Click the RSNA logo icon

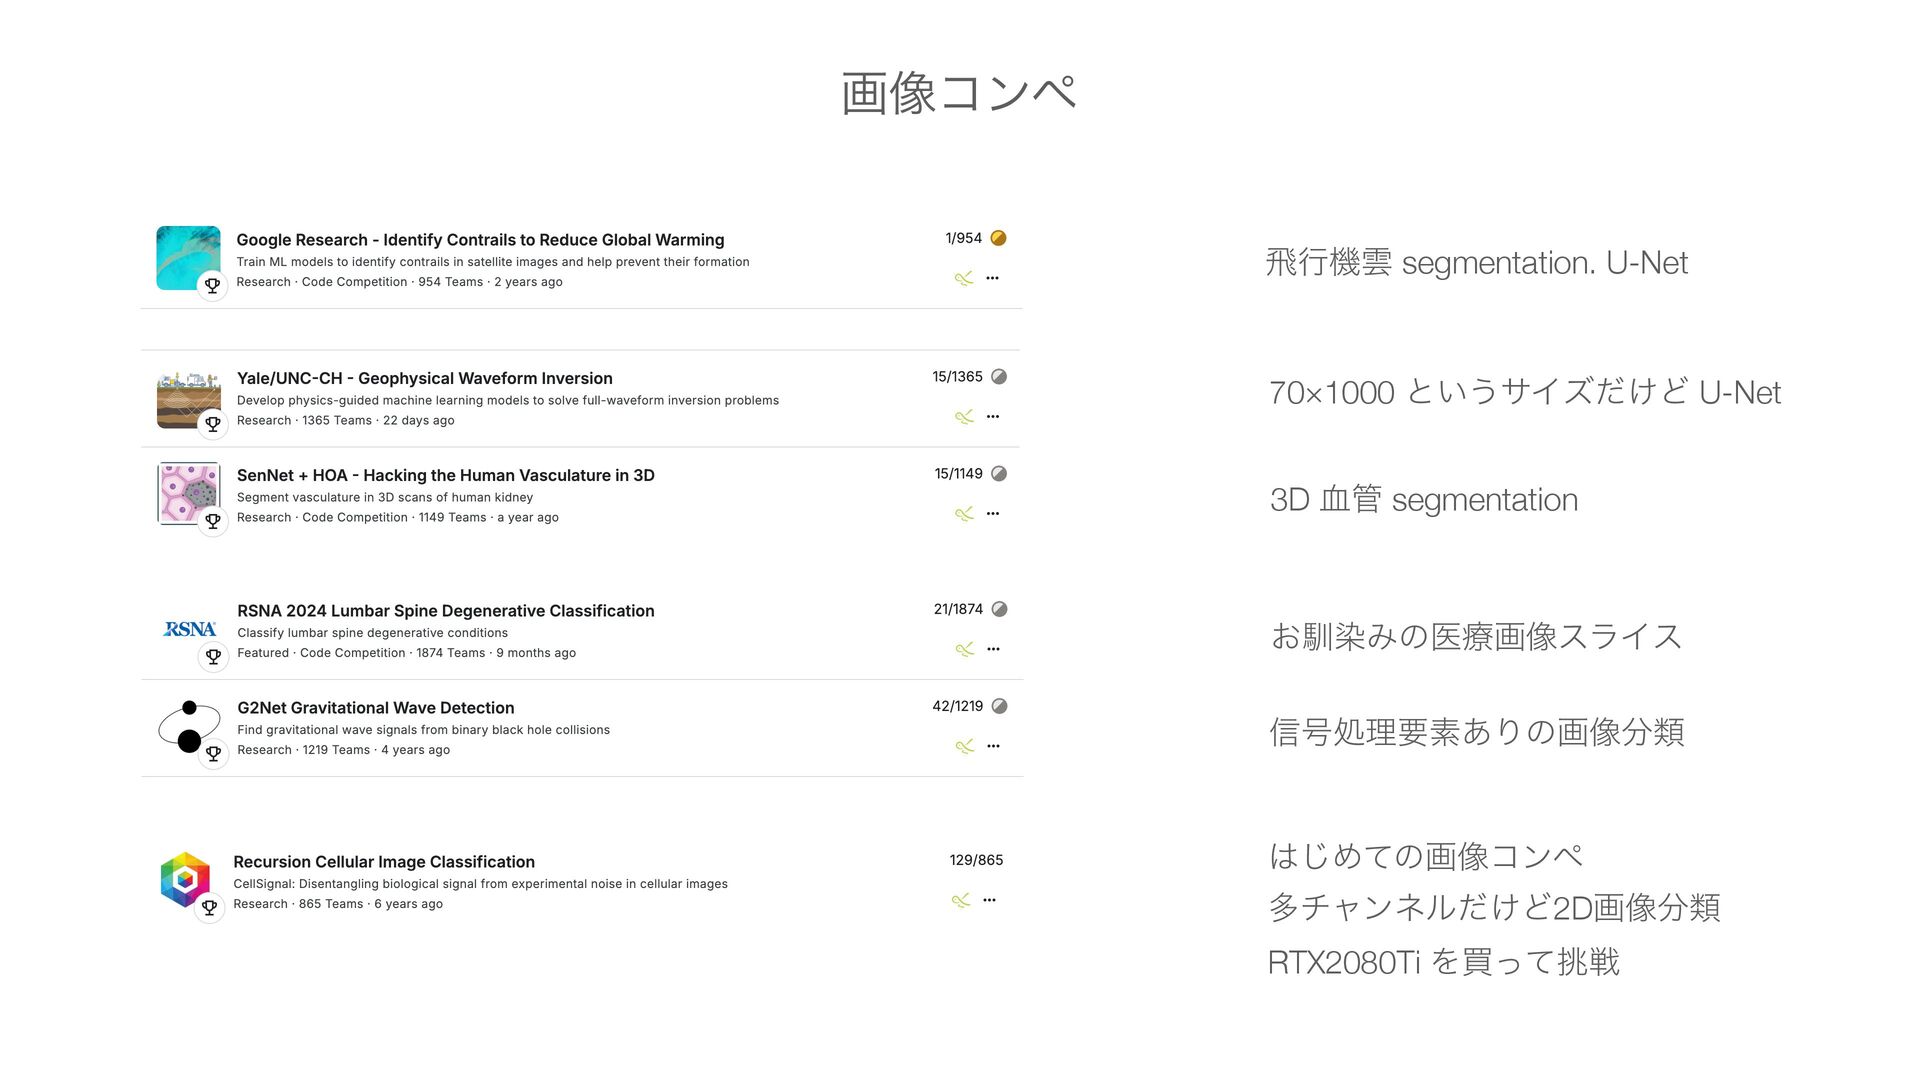coord(190,629)
